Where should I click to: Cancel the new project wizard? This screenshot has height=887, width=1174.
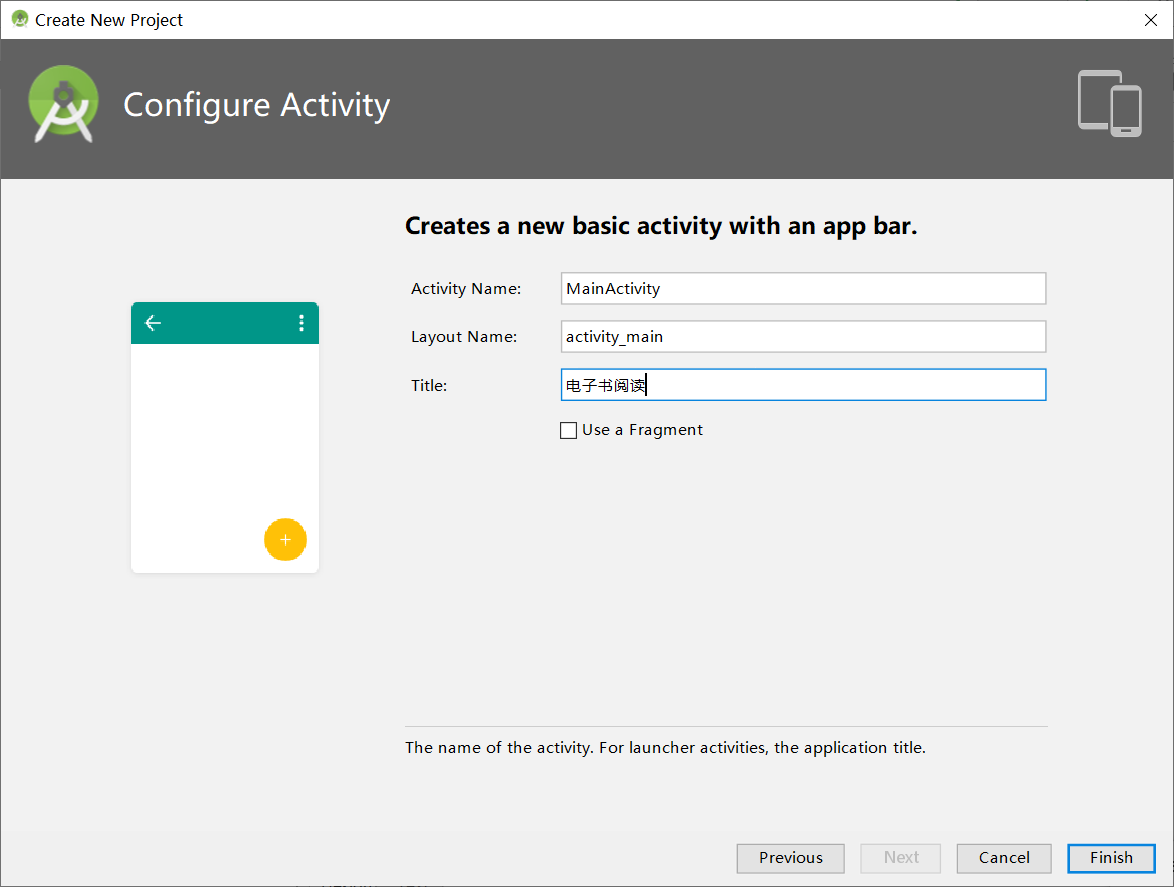1004,858
